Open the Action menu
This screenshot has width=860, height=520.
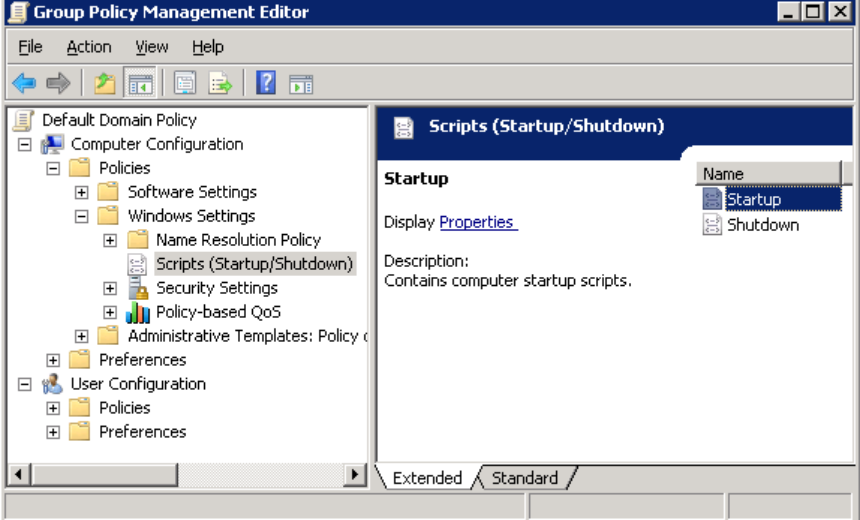[89, 47]
